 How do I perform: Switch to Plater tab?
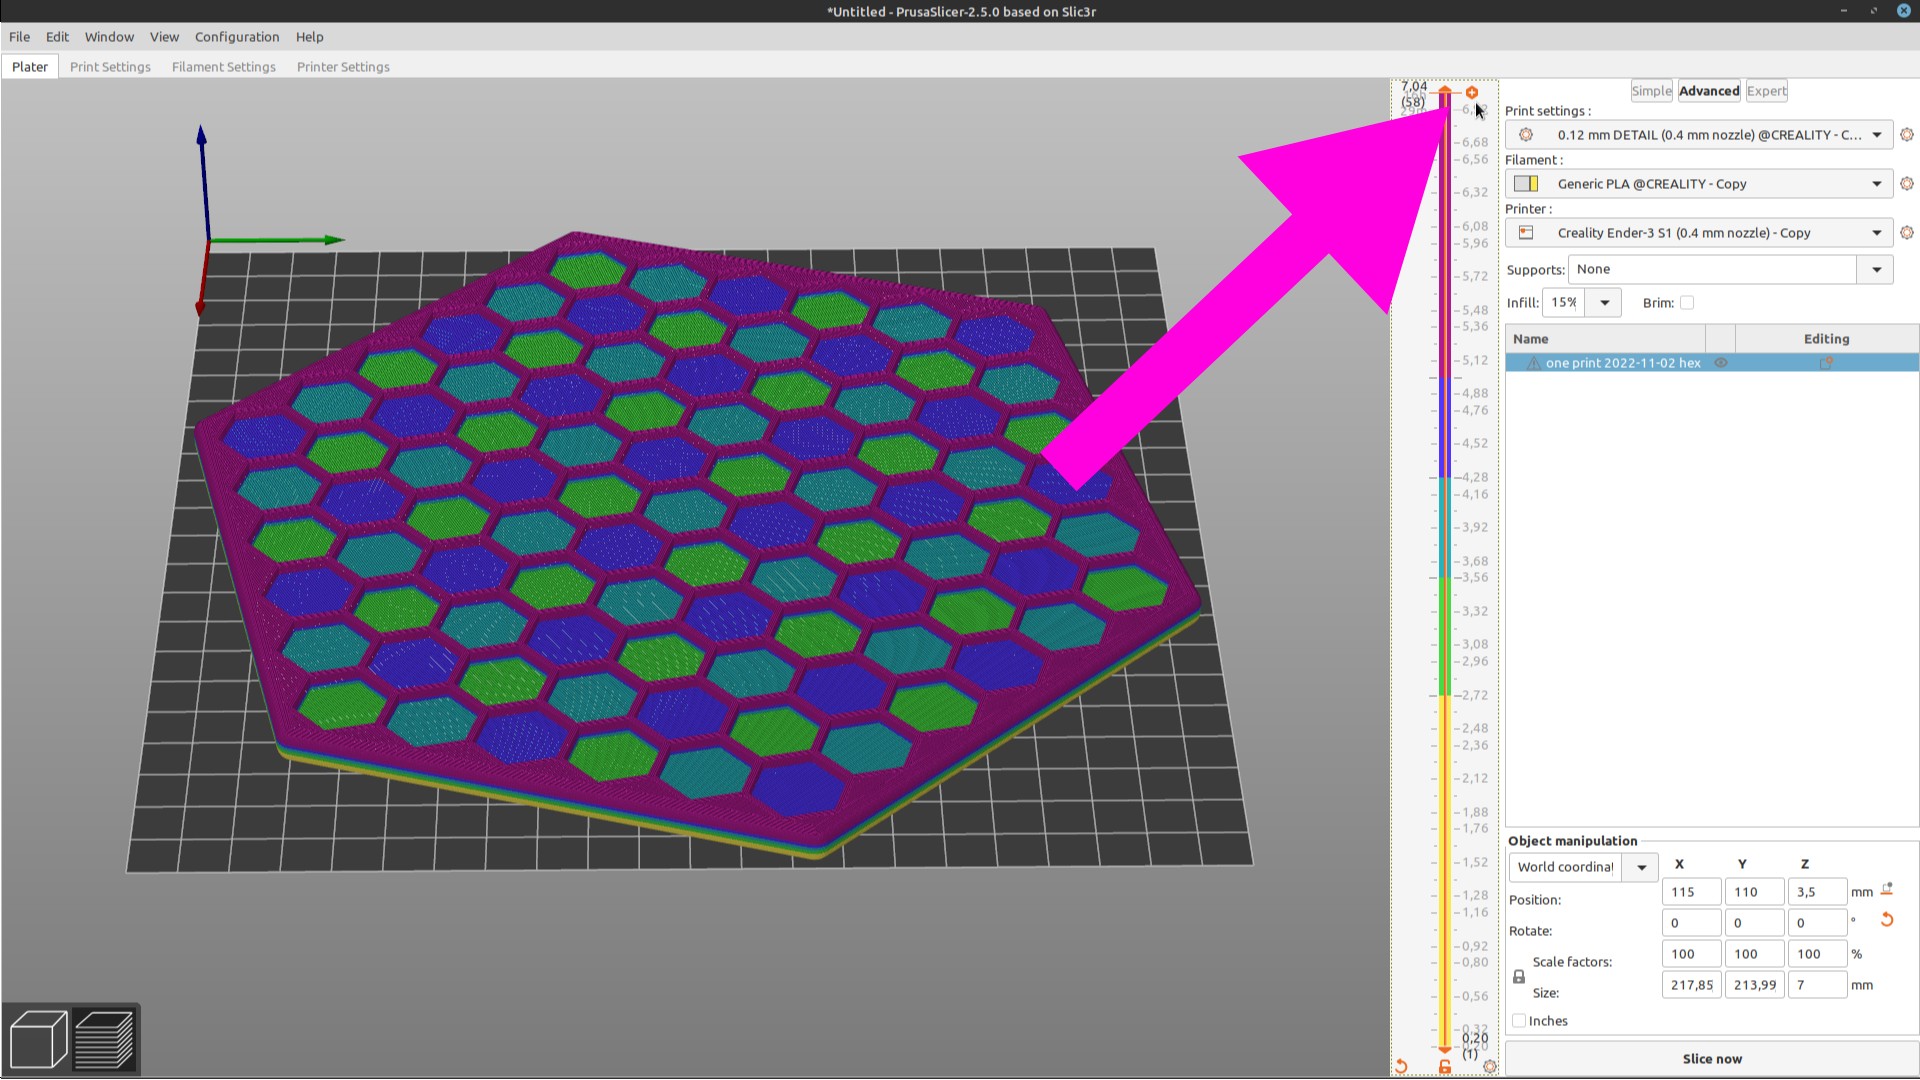(30, 67)
